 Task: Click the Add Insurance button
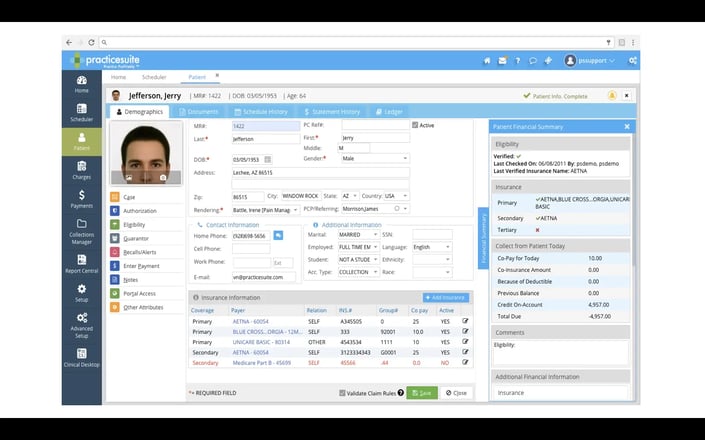446,298
